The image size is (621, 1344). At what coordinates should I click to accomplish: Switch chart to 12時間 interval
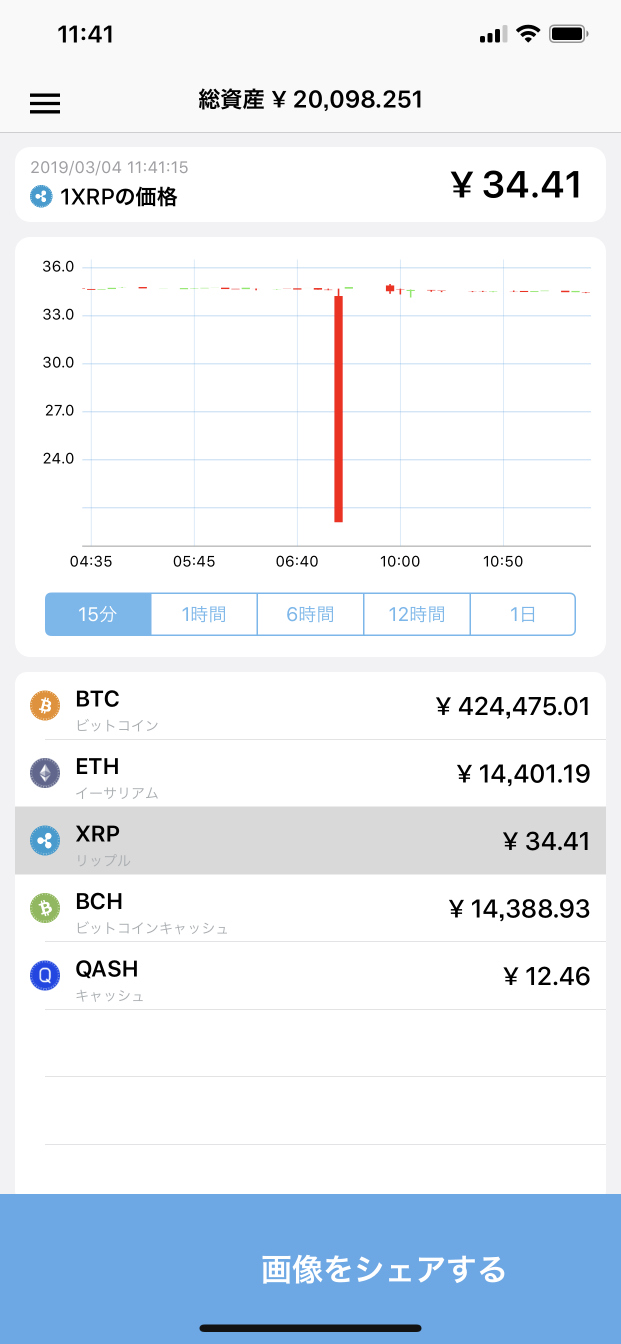coord(416,614)
